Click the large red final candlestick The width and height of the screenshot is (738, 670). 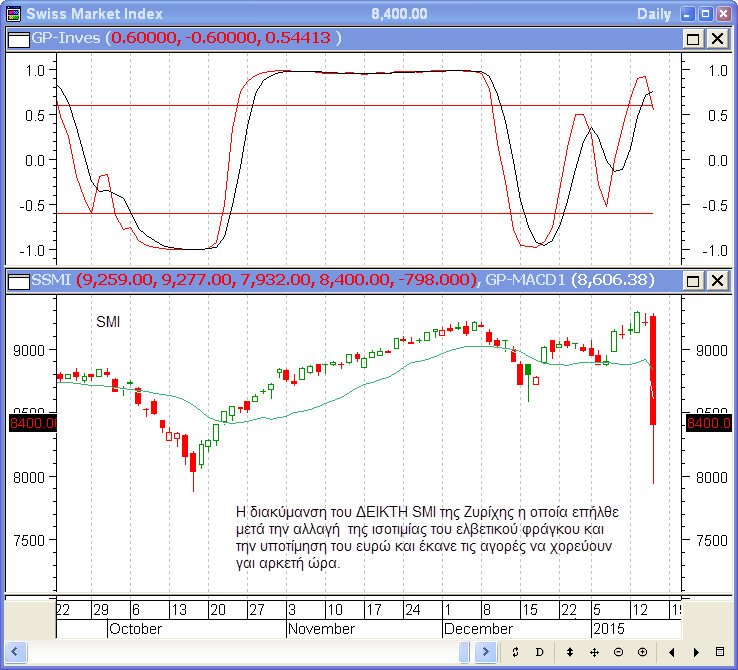tap(653, 370)
